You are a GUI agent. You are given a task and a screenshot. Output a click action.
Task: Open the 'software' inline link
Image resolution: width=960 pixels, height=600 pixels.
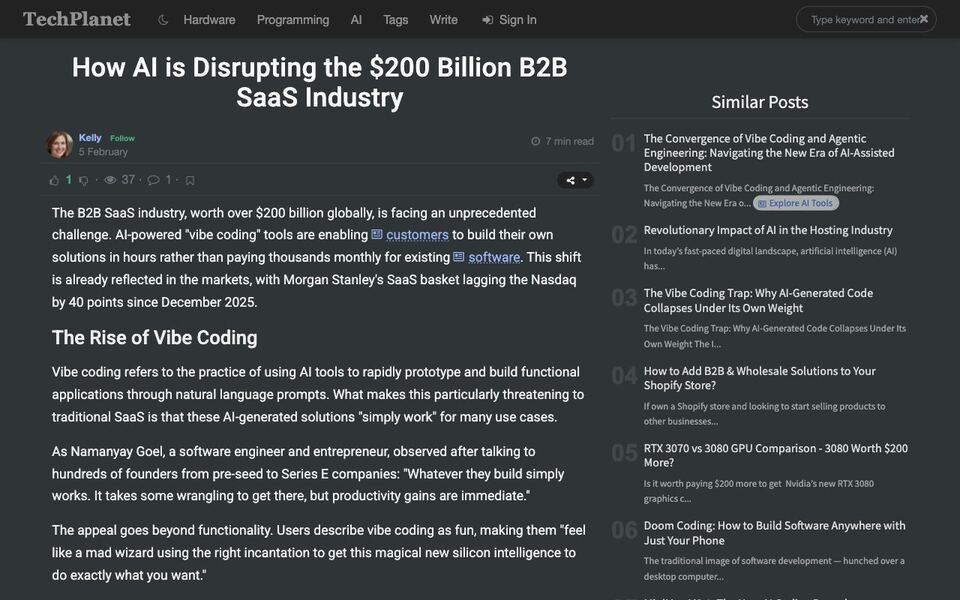point(494,257)
